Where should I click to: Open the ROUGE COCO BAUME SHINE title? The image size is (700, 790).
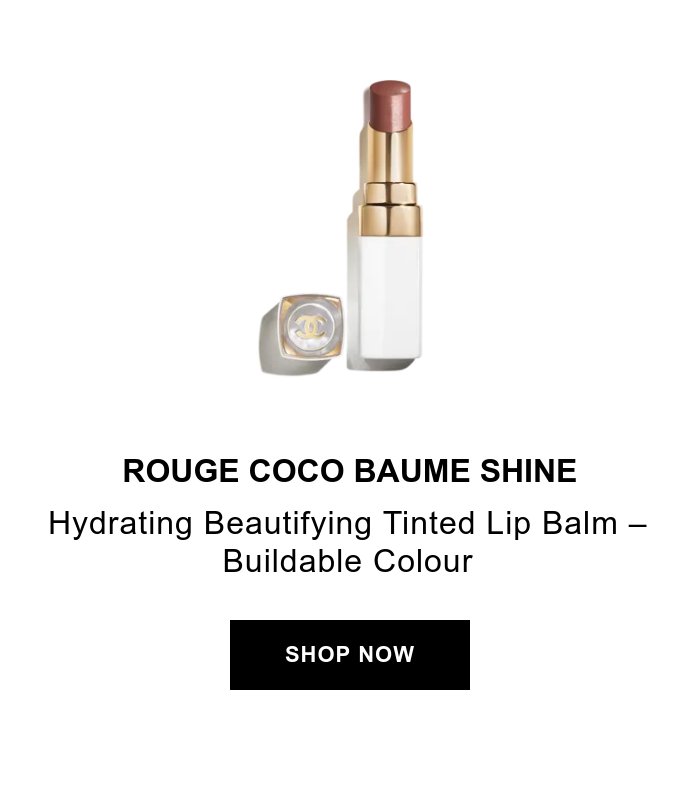[x=350, y=471]
